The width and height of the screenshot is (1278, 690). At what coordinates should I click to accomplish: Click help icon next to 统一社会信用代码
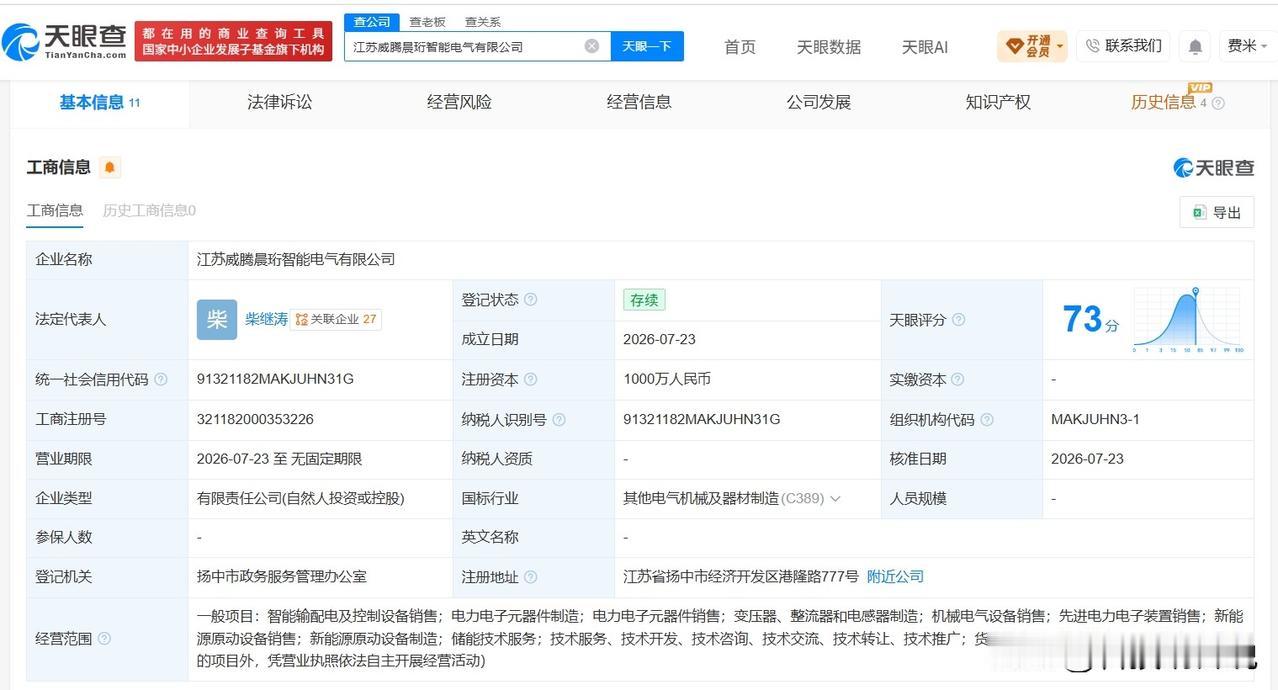click(x=161, y=380)
